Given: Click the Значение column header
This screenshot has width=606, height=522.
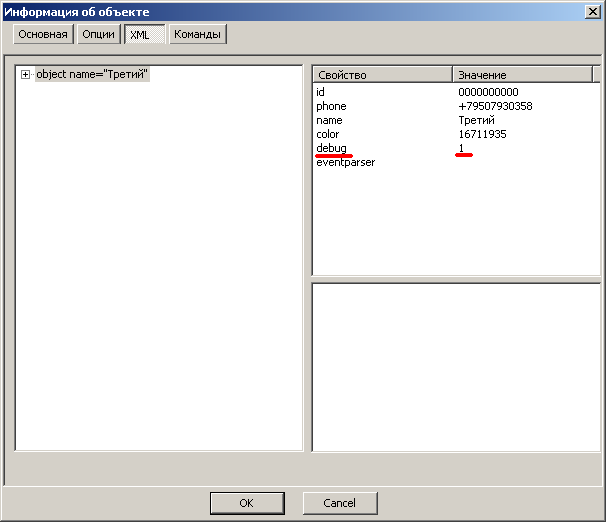Looking at the screenshot, I should pyautogui.click(x=522, y=75).
